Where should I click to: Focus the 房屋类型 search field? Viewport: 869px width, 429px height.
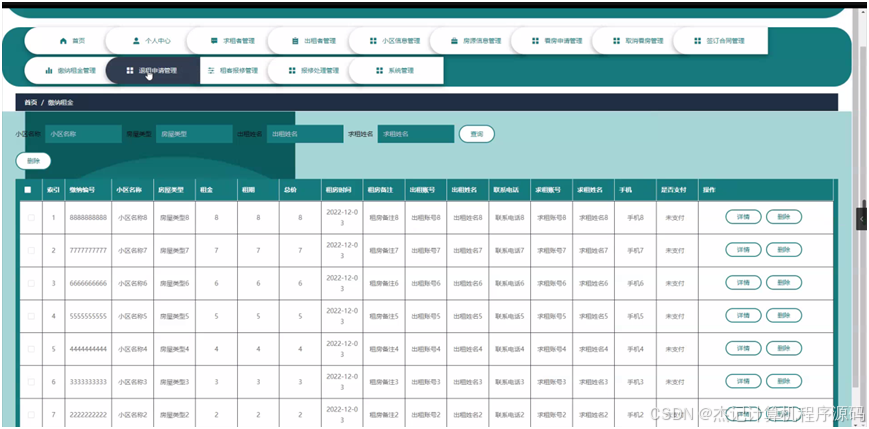coord(194,134)
